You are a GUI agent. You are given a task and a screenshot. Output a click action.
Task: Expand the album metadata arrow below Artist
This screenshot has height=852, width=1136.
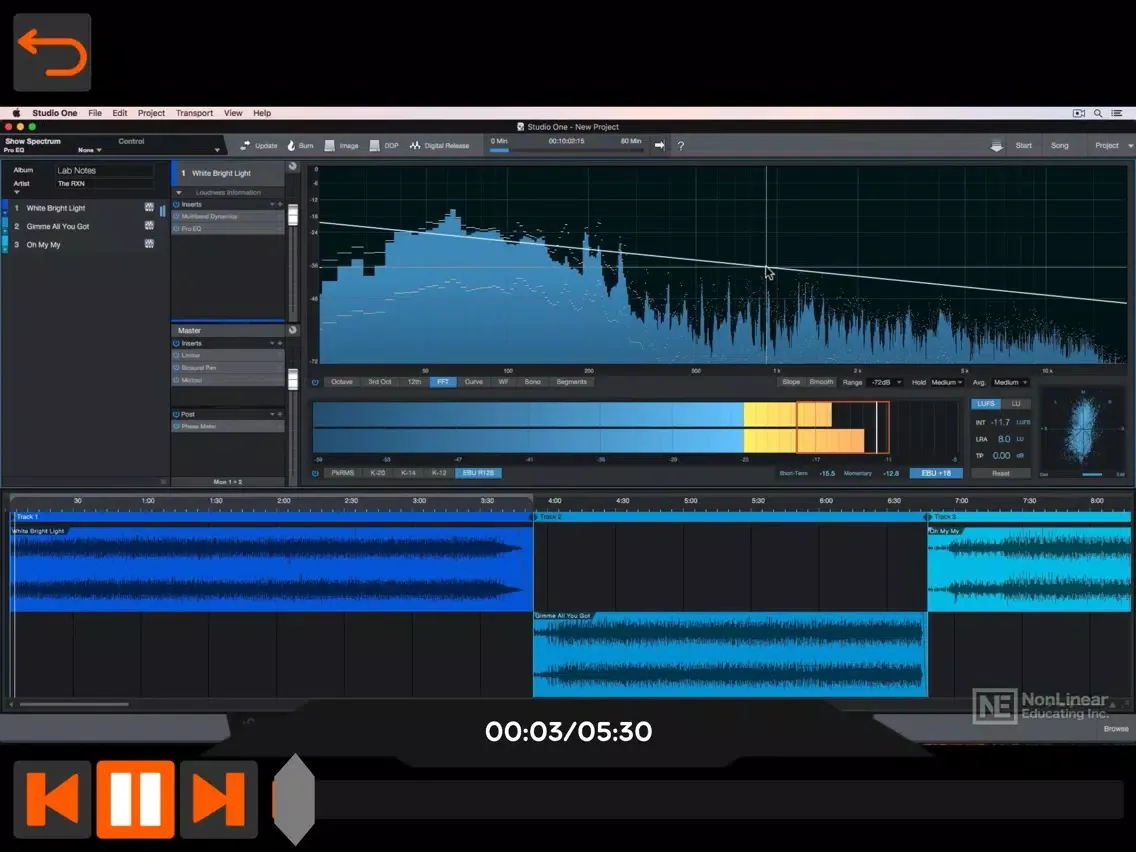(17, 193)
